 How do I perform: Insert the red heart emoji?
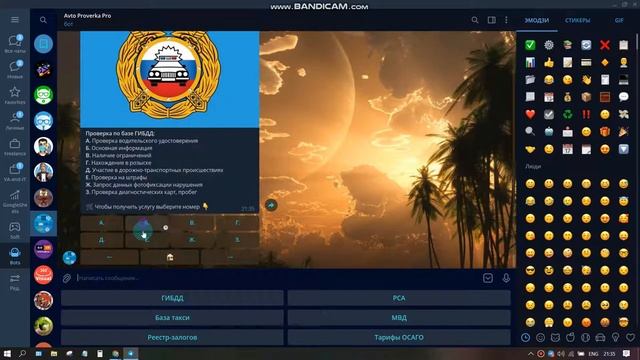(530, 114)
